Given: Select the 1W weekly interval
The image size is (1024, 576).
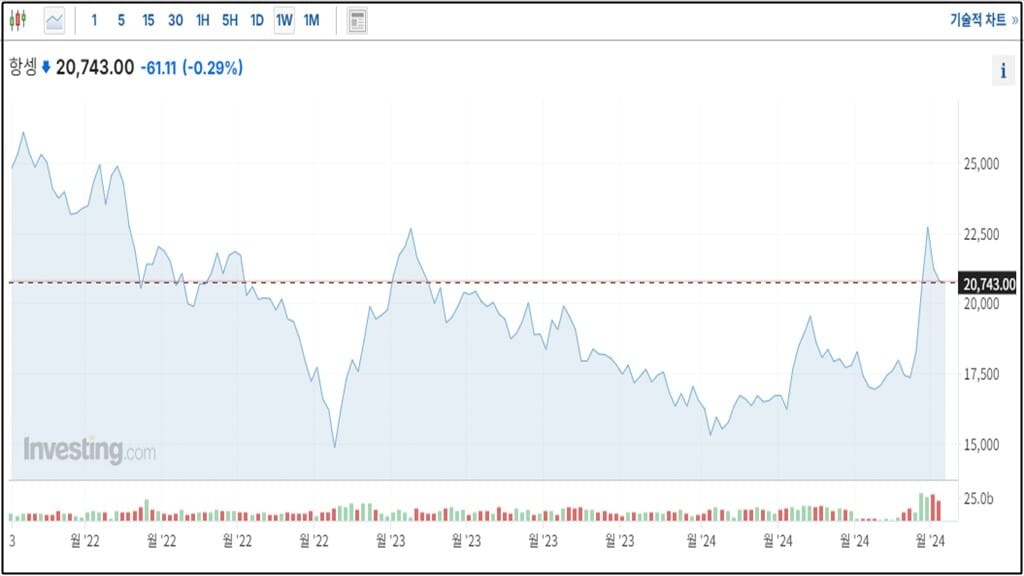Looking at the screenshot, I should [284, 20].
